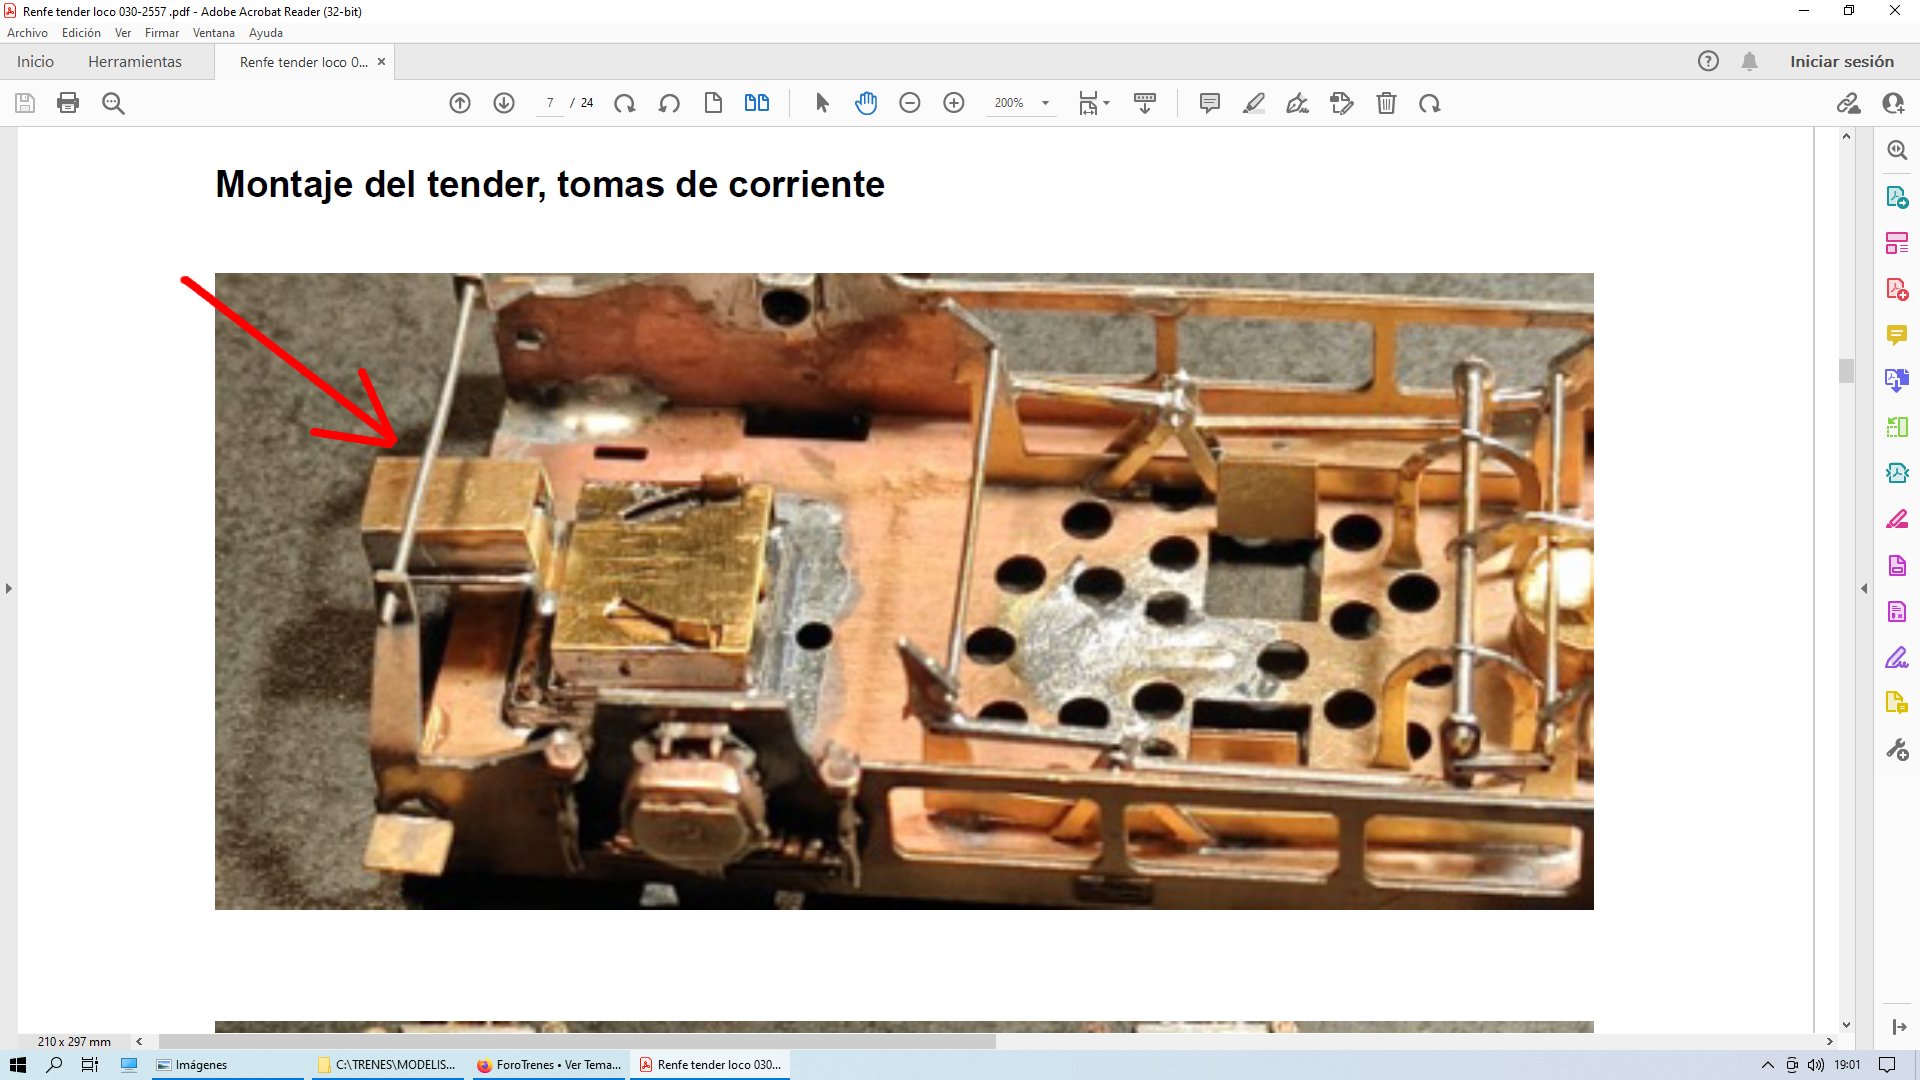Image resolution: width=1920 pixels, height=1080 pixels.
Task: Switch to the Inicio tab
Action: click(35, 61)
